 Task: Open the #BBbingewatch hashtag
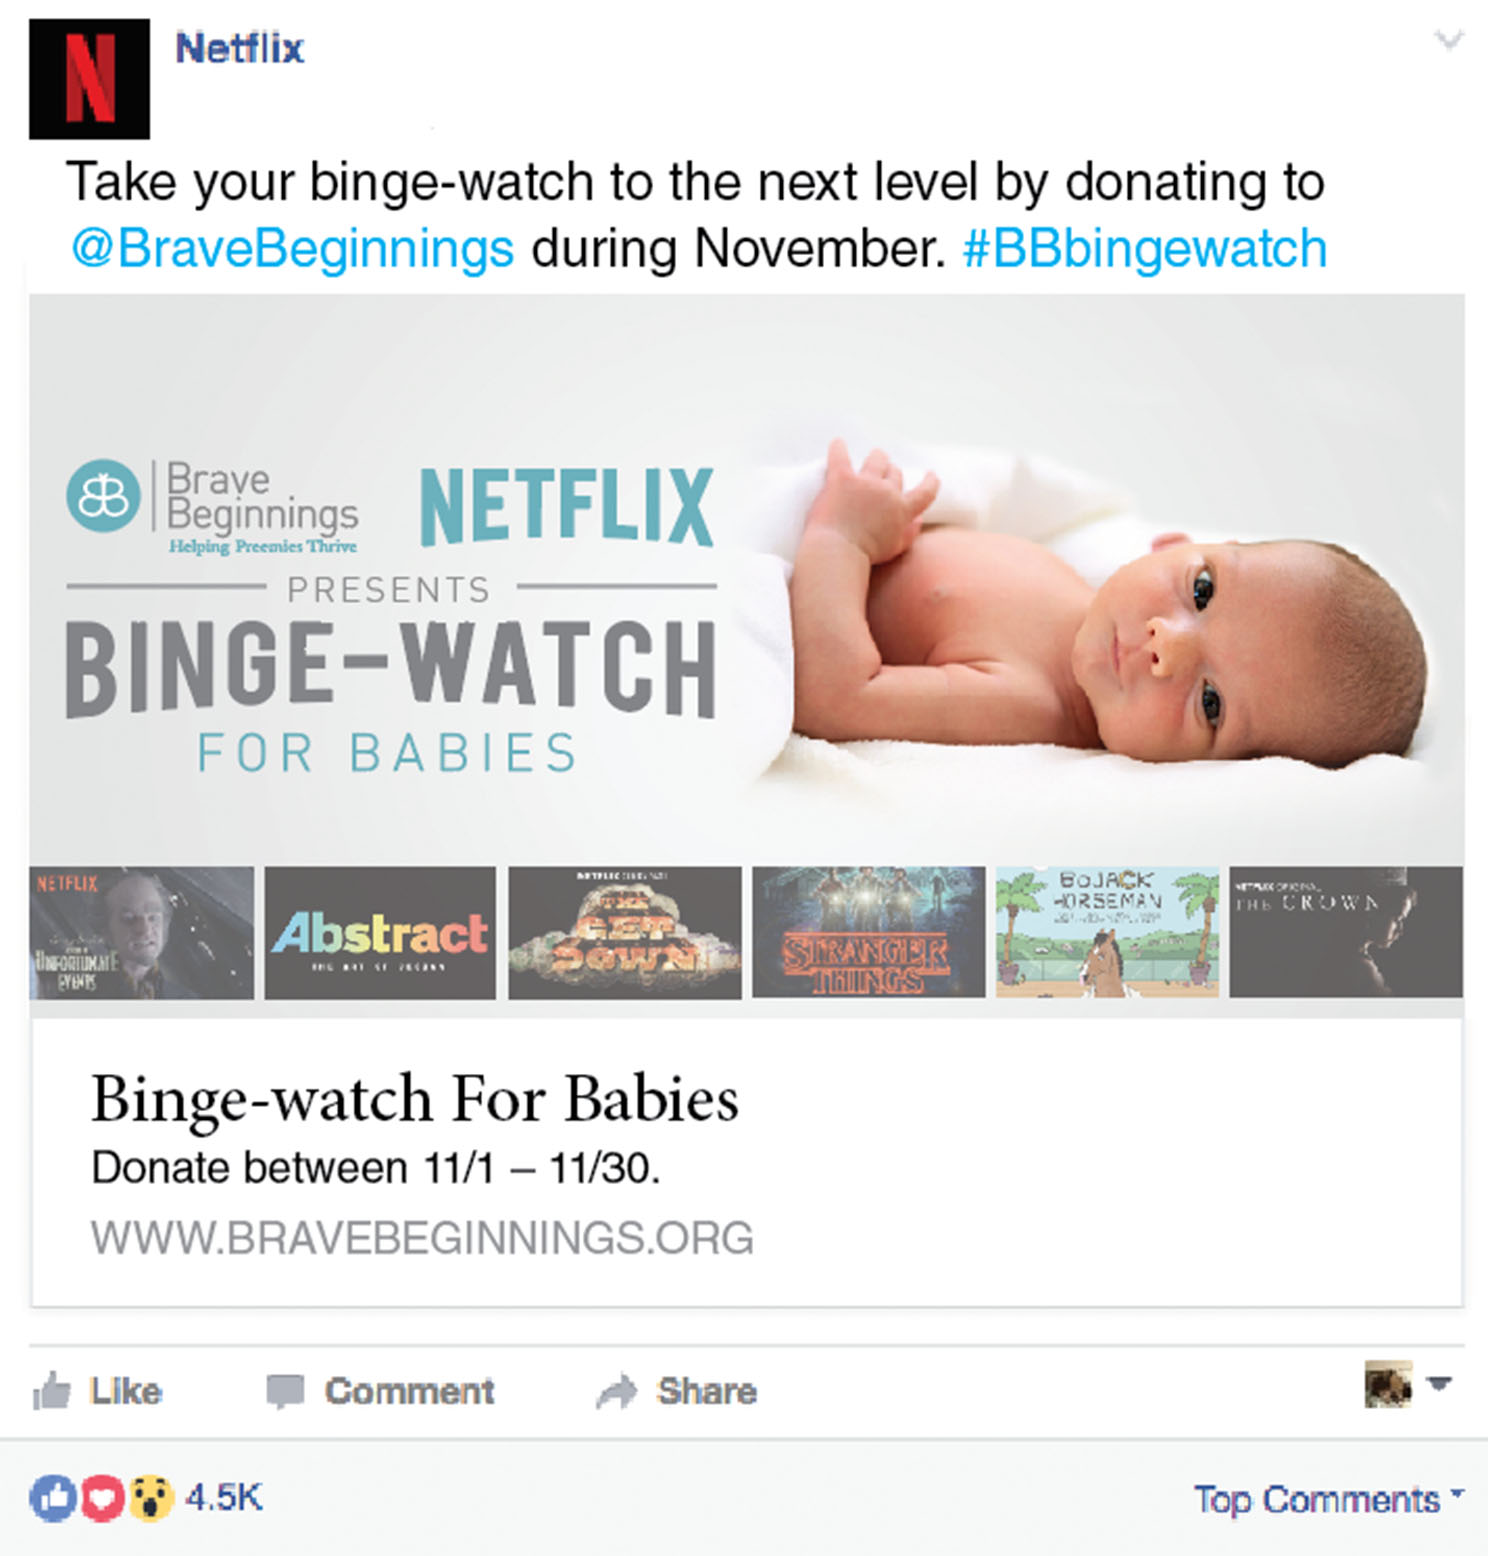pyautogui.click(x=1145, y=248)
